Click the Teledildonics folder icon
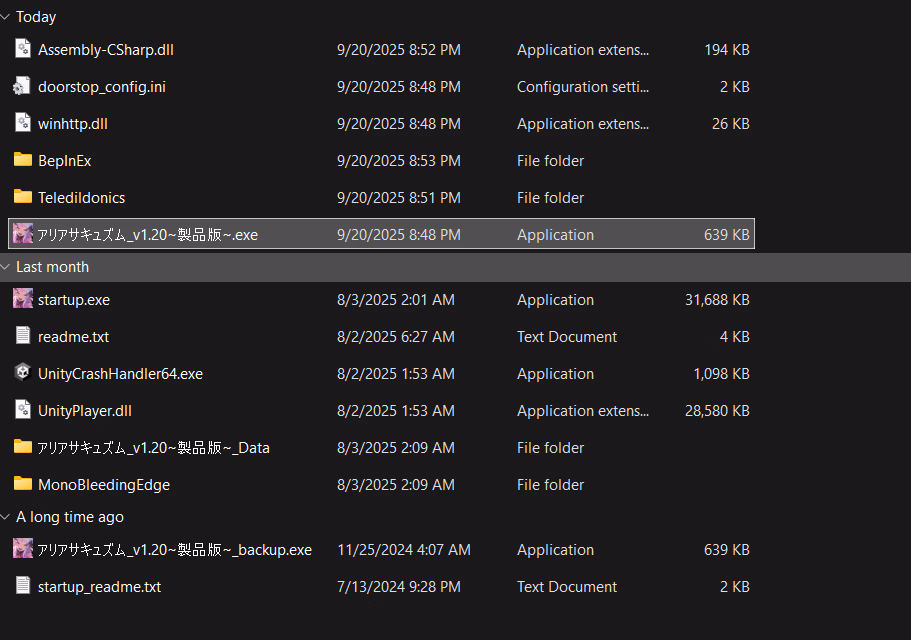Image resolution: width=911 pixels, height=640 pixels. coord(23,197)
